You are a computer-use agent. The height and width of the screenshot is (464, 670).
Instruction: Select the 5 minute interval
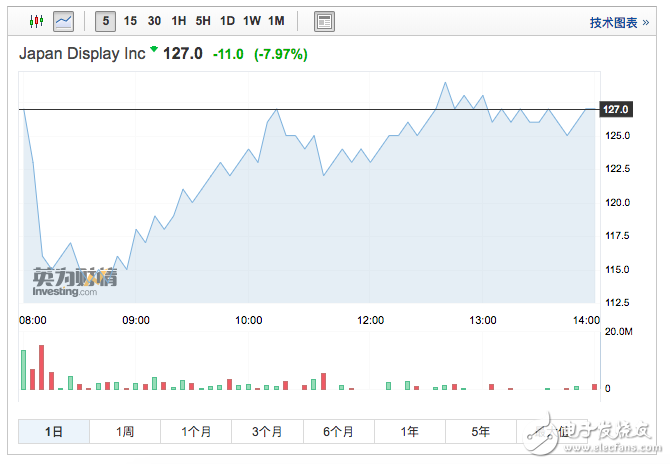105,21
